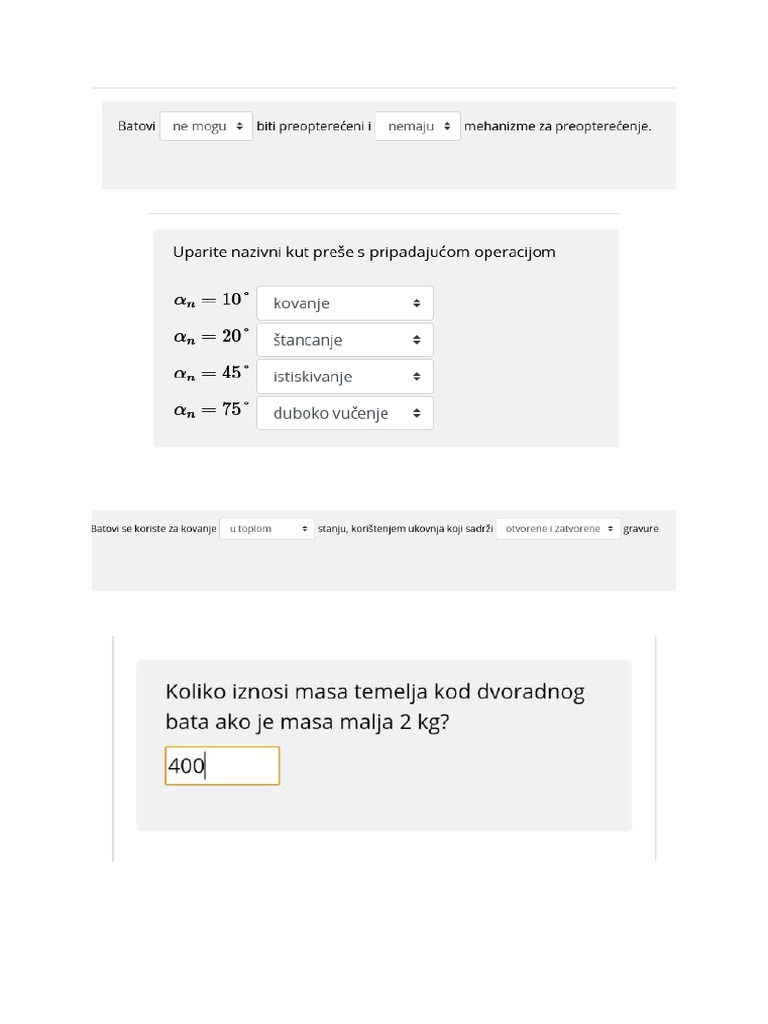Click the arrow icon beside 'otvorene i zatvorene'
This screenshot has height=1024, width=768.
click(610, 528)
